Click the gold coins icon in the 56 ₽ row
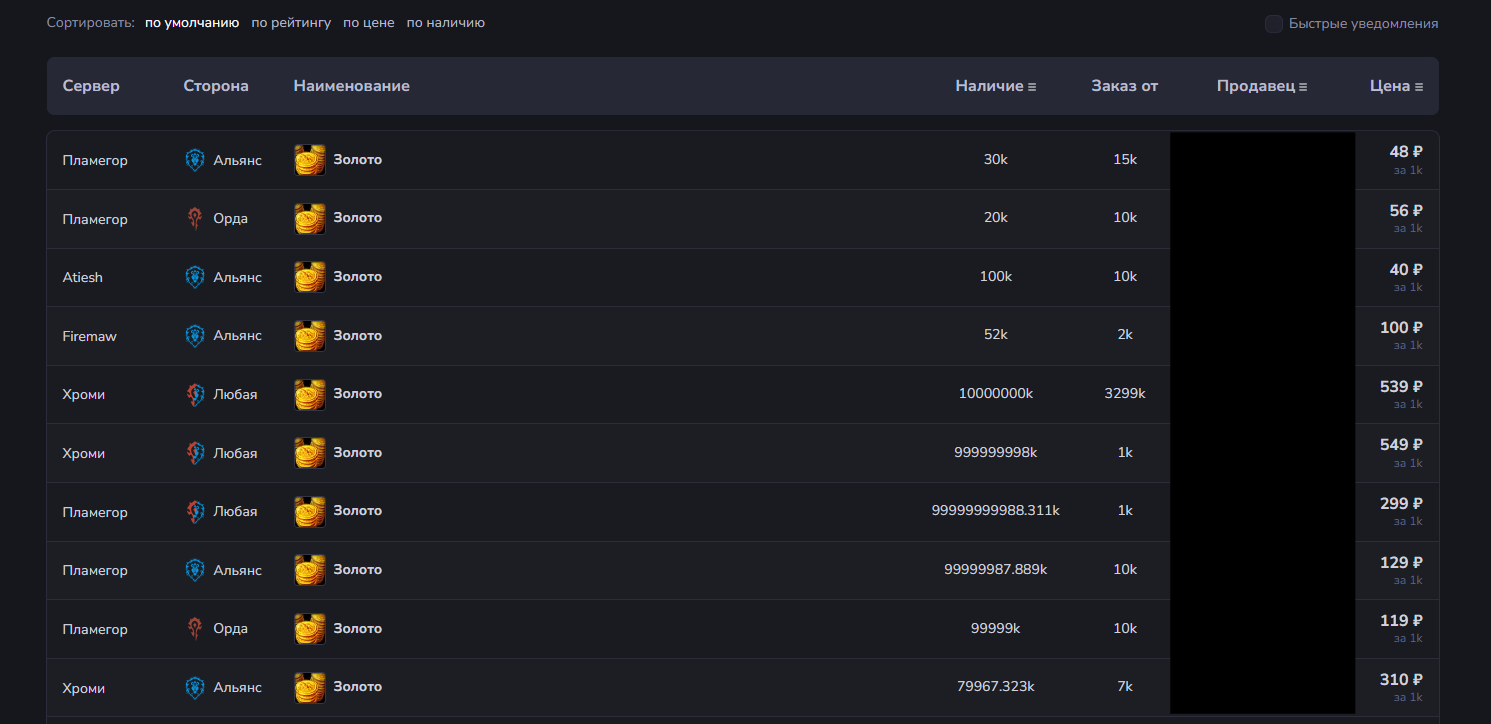This screenshot has width=1491, height=724. (310, 219)
